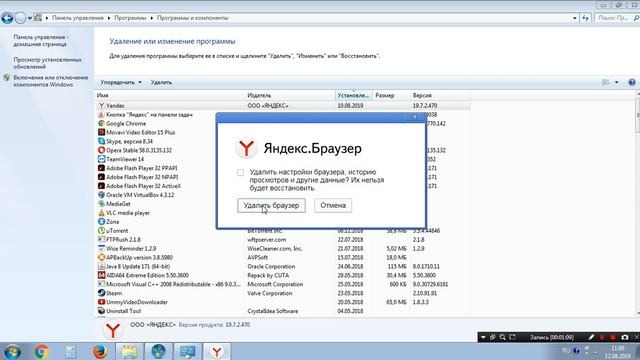The height and width of the screenshot is (360, 640).
Task: Launch Firefox from the taskbar
Action: pos(100,351)
